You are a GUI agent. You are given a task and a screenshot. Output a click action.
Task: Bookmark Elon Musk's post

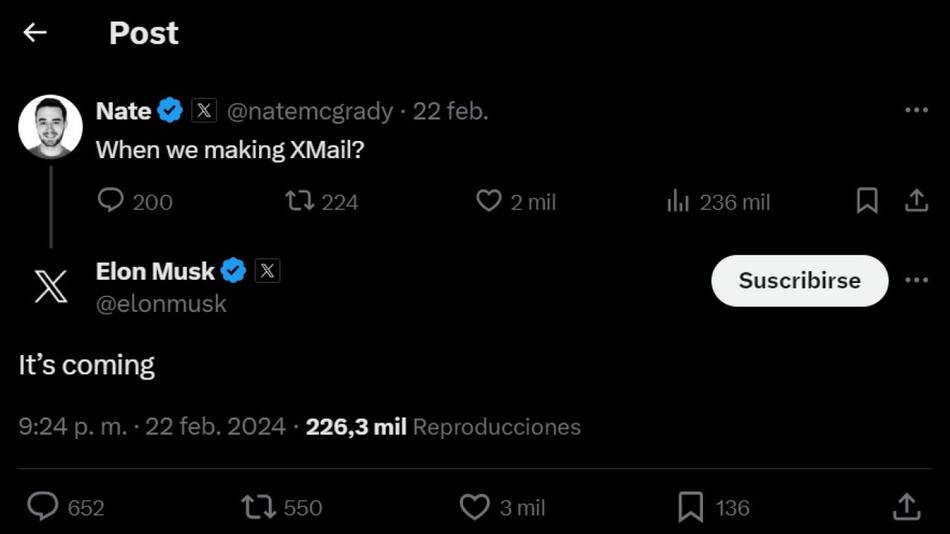(690, 507)
